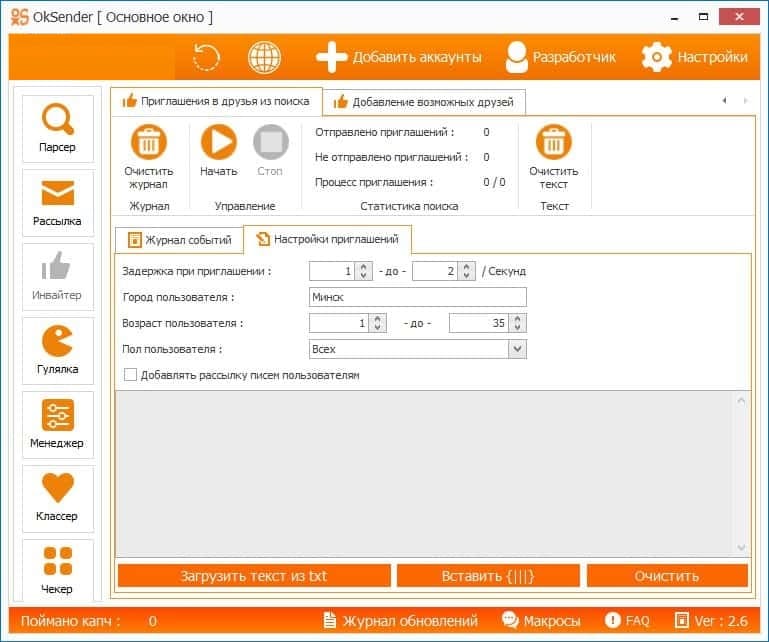Click the minimum delay value field

332,271
